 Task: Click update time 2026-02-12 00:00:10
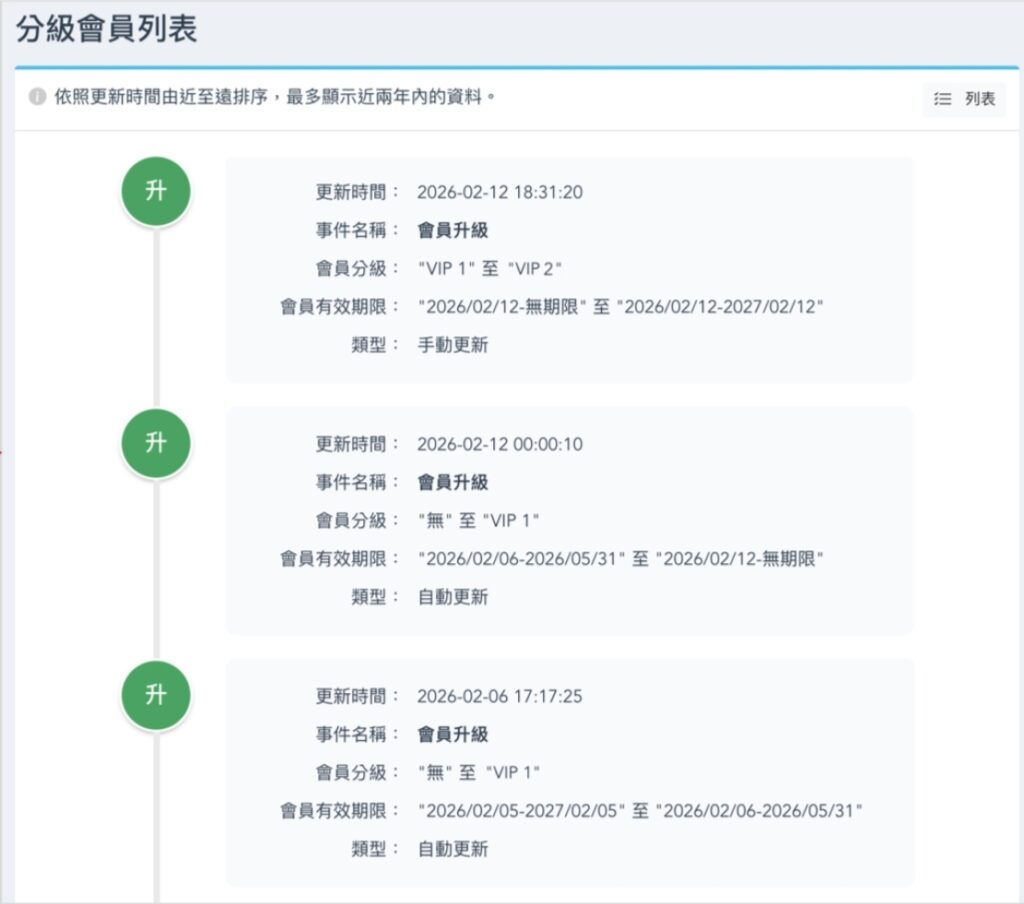[500, 444]
